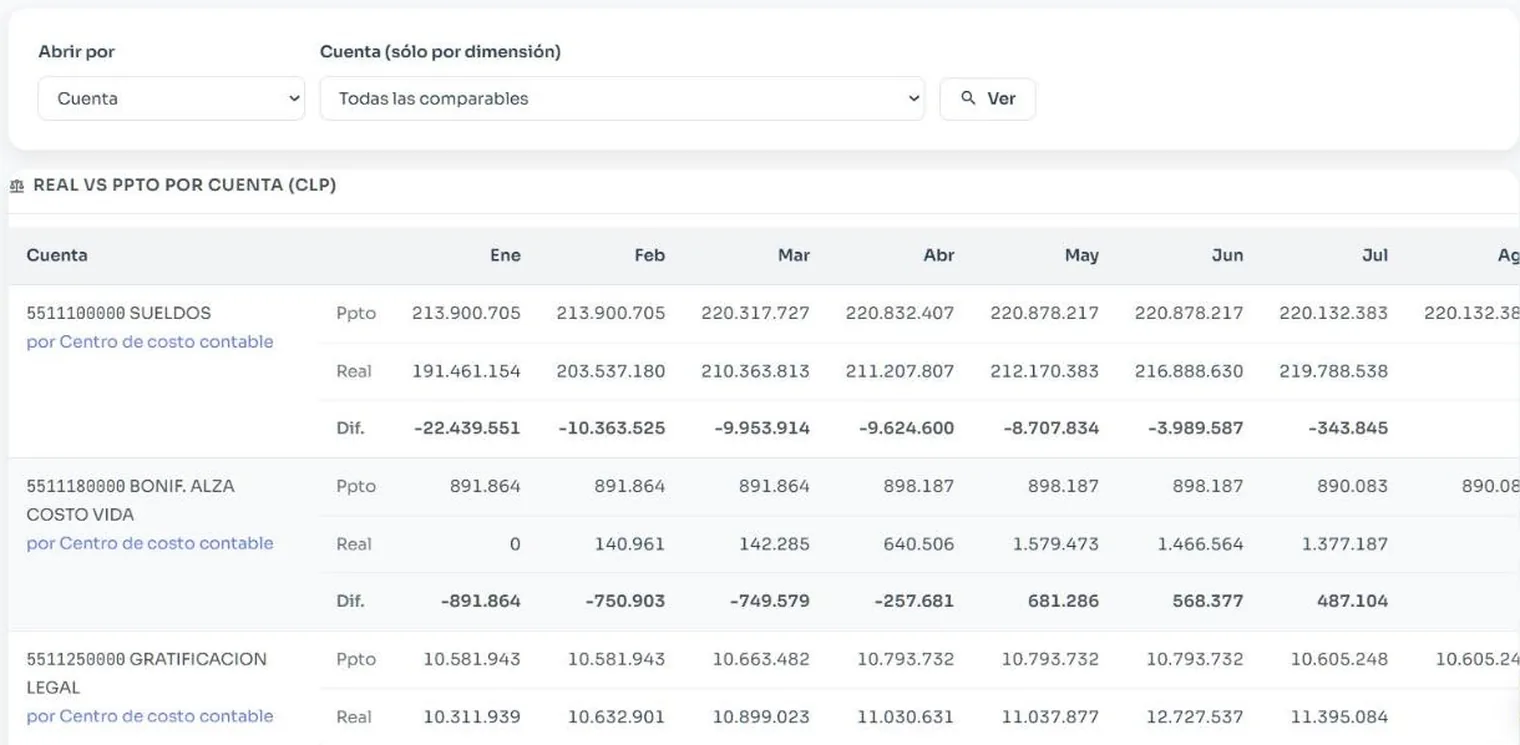Select SUELDOS Ene Dif. value -22.439.551

coord(467,428)
